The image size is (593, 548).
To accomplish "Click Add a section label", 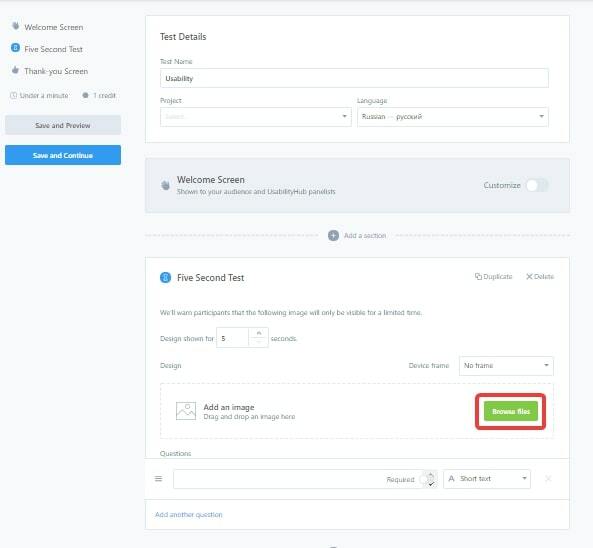I will coord(365,236).
